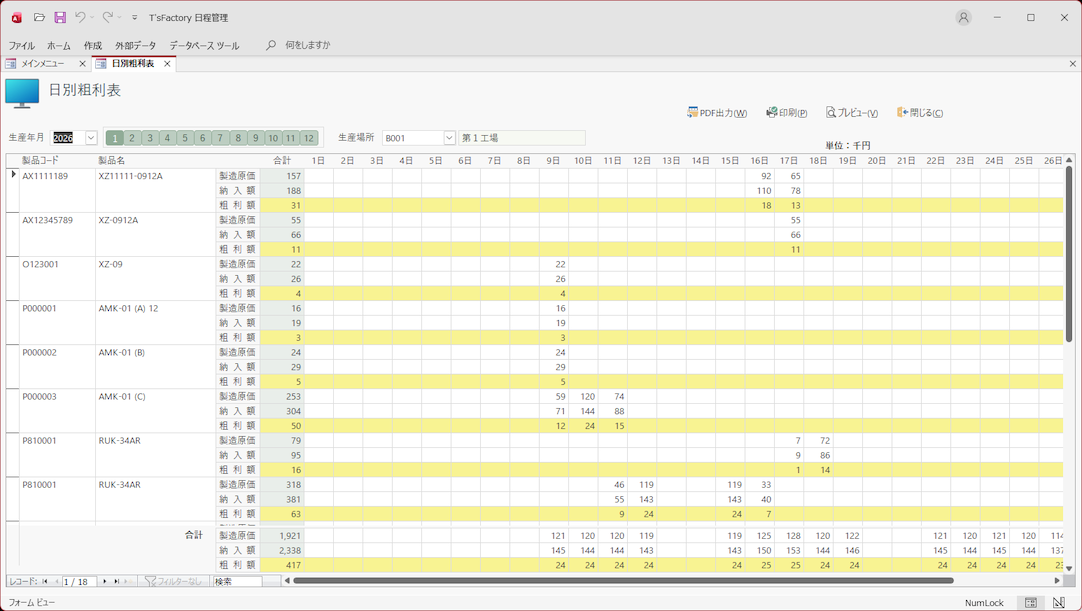Viewport: 1082px width, 611px height.
Task: Open the Customize Quick Access Toolbar dropdown
Action: [135, 18]
